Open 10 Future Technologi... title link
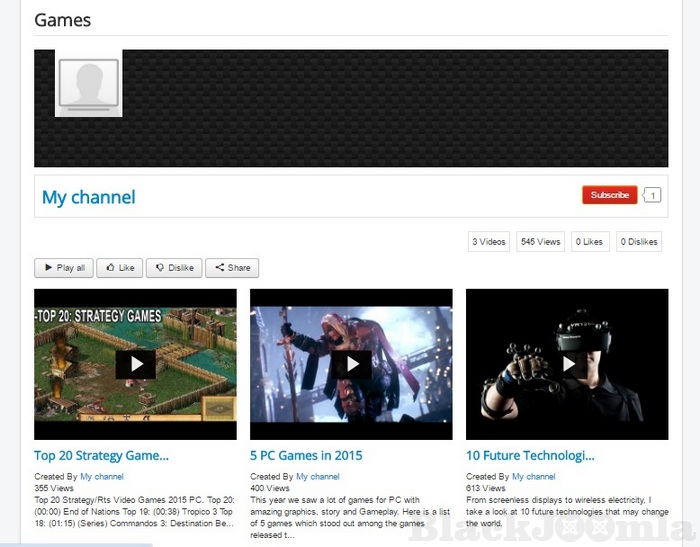Image resolution: width=700 pixels, height=547 pixels. point(530,455)
